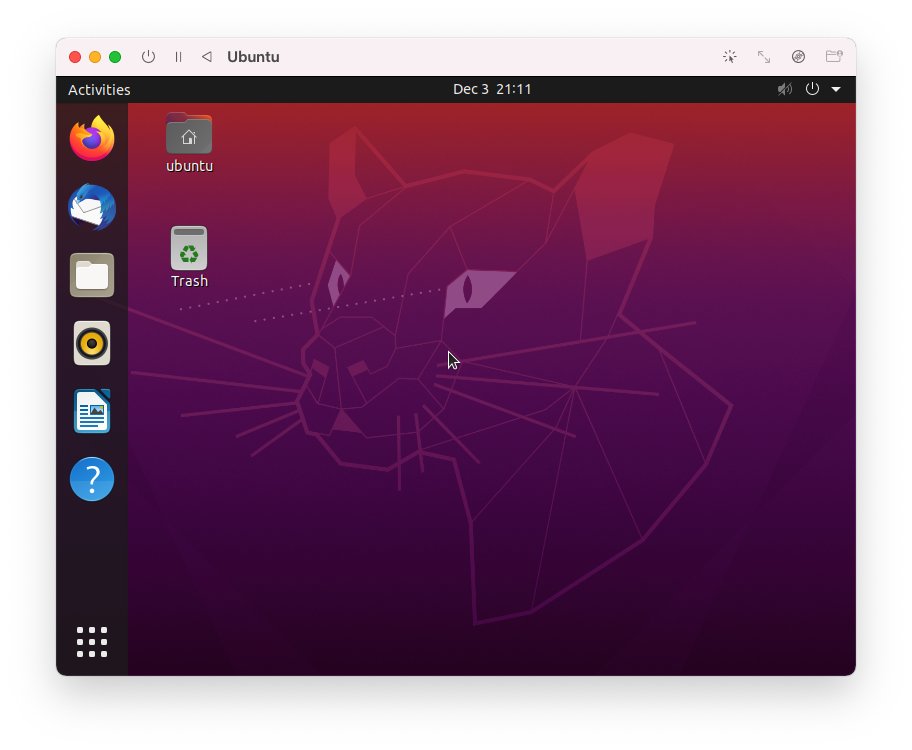Open the Files manager in the dock
This screenshot has width=912, height=750.
(92, 275)
